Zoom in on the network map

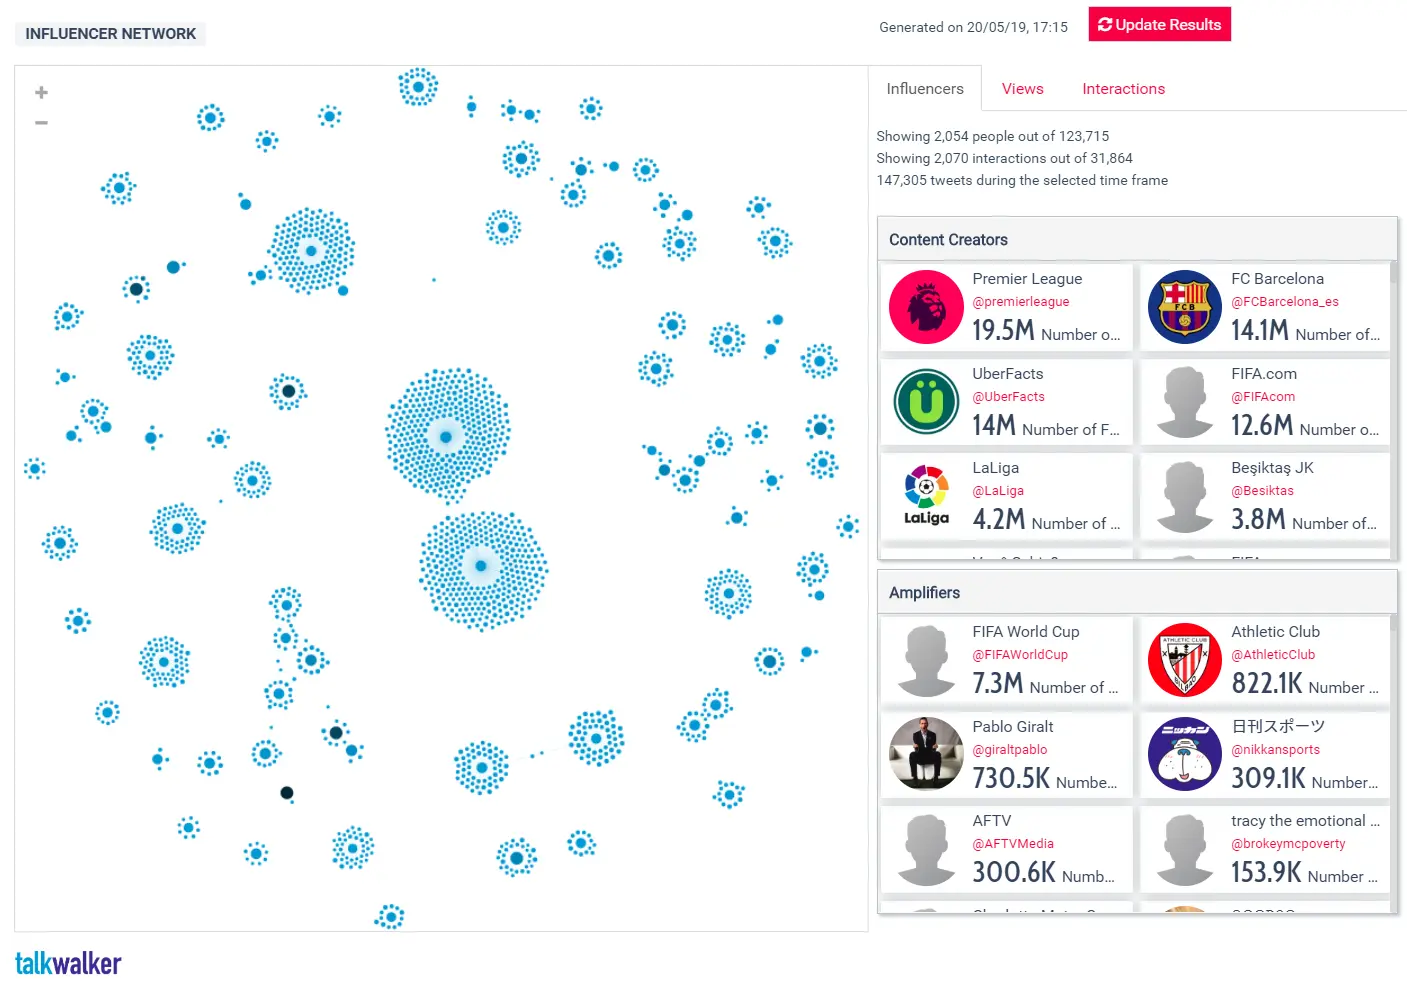coord(41,93)
